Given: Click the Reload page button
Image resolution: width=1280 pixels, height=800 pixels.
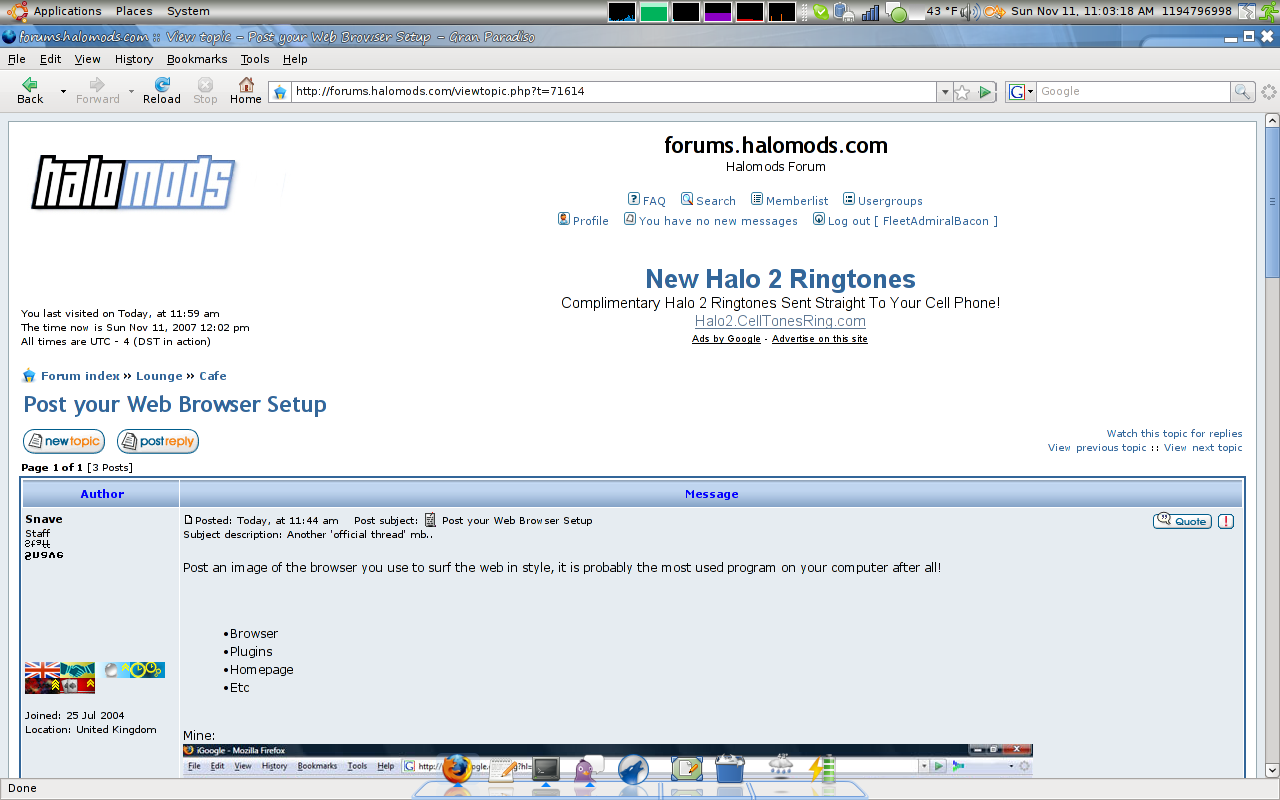Looking at the screenshot, I should pyautogui.click(x=162, y=90).
